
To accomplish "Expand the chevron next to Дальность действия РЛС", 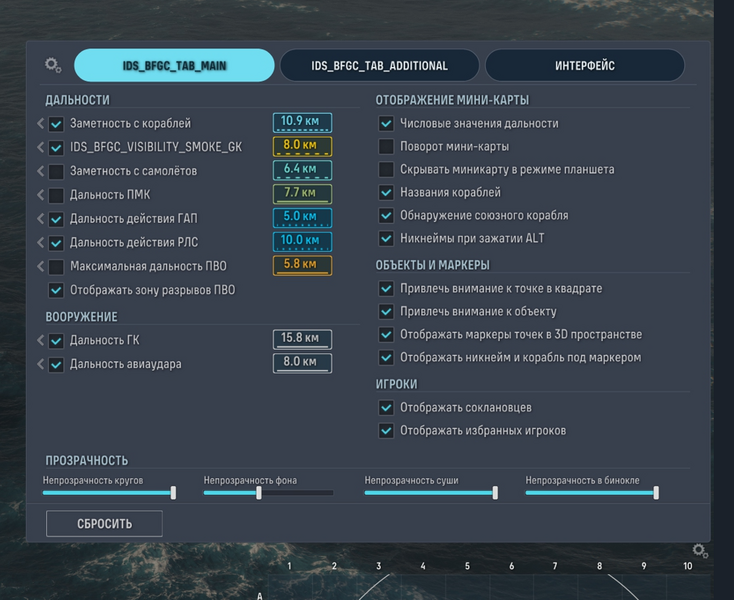I will pyautogui.click(x=40, y=242).
